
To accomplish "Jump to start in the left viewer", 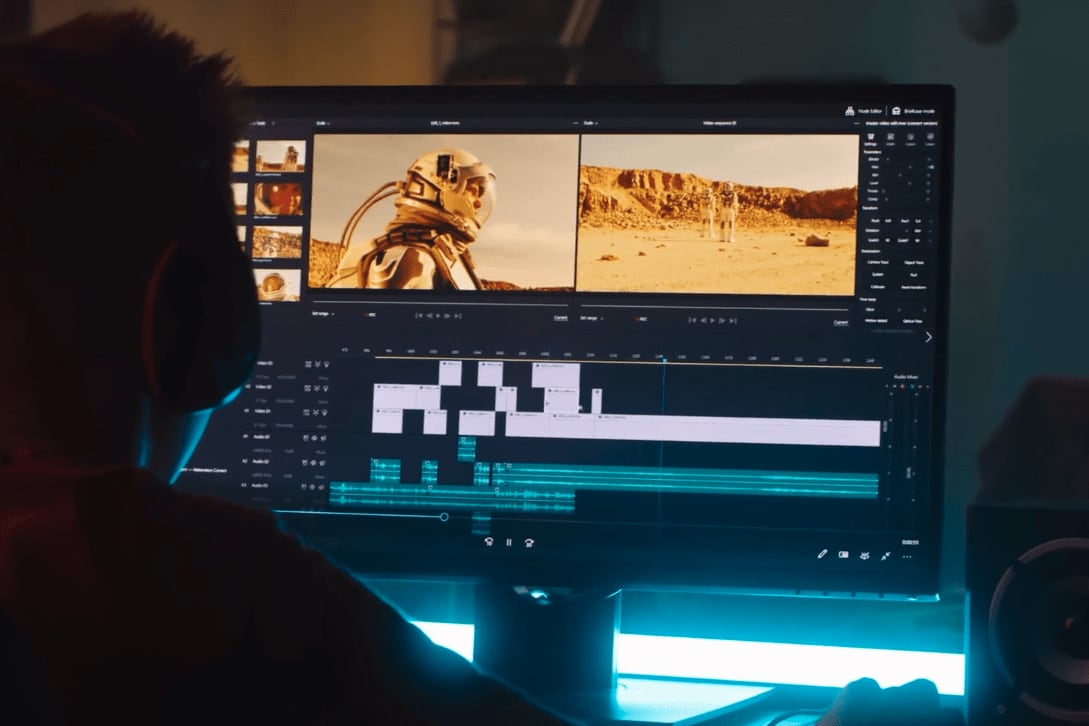I will click(x=418, y=315).
